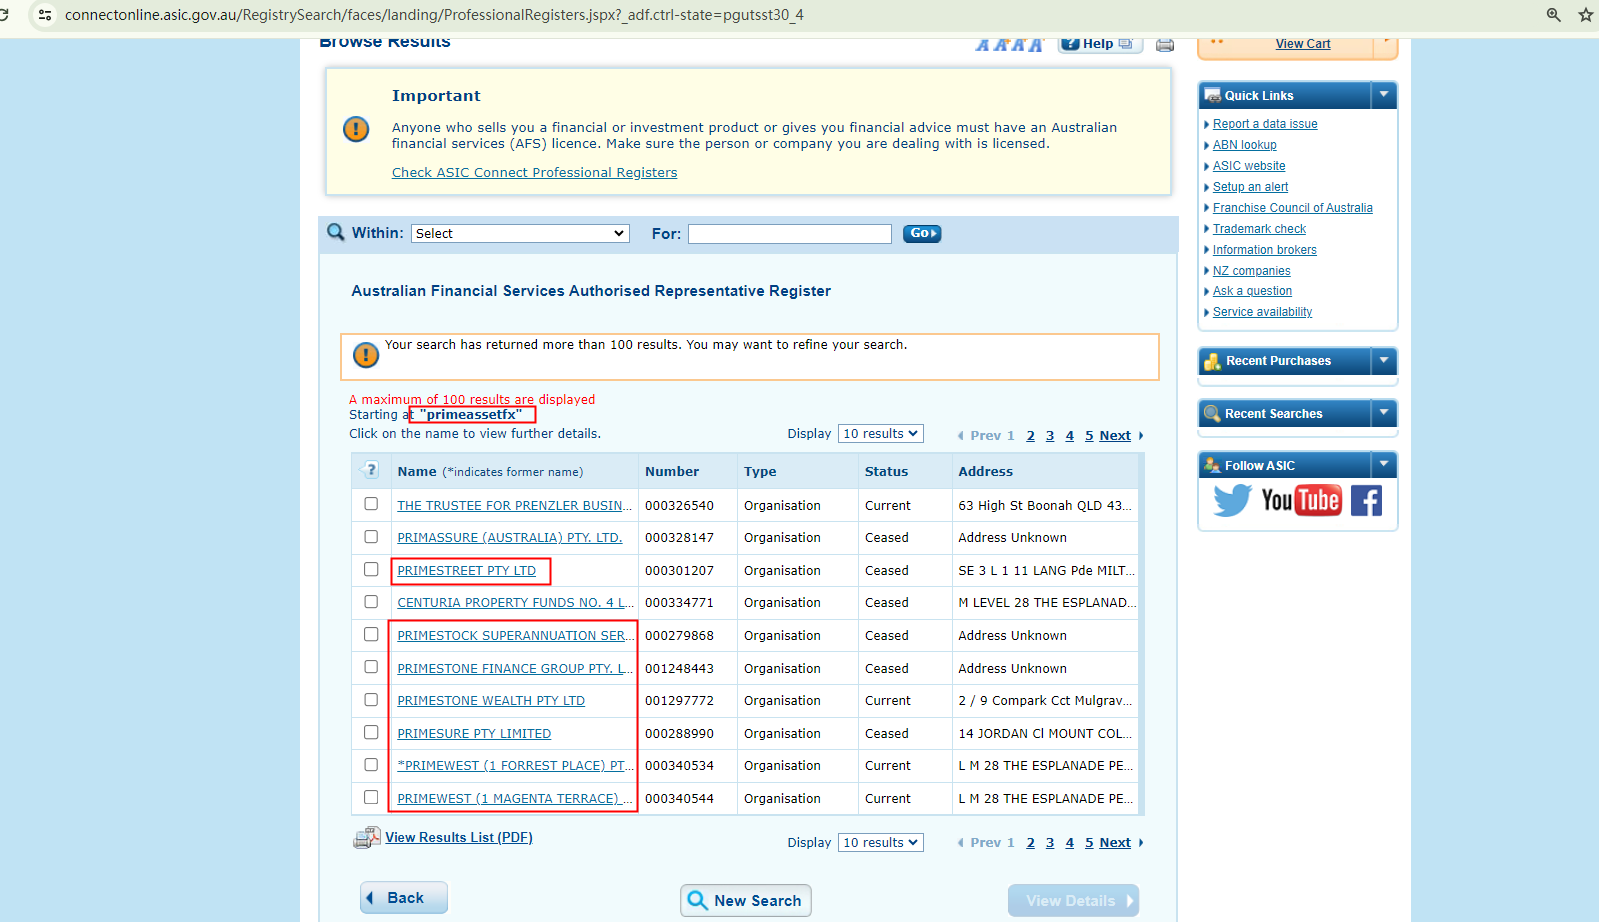Open Report a data issue quick link

[1265, 124]
